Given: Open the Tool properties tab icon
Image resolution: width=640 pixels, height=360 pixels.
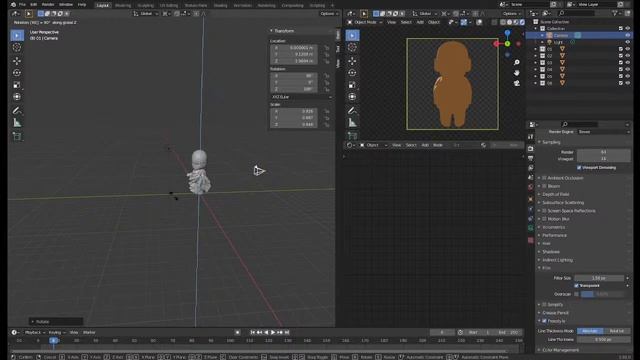Looking at the screenshot, I should point(531,137).
